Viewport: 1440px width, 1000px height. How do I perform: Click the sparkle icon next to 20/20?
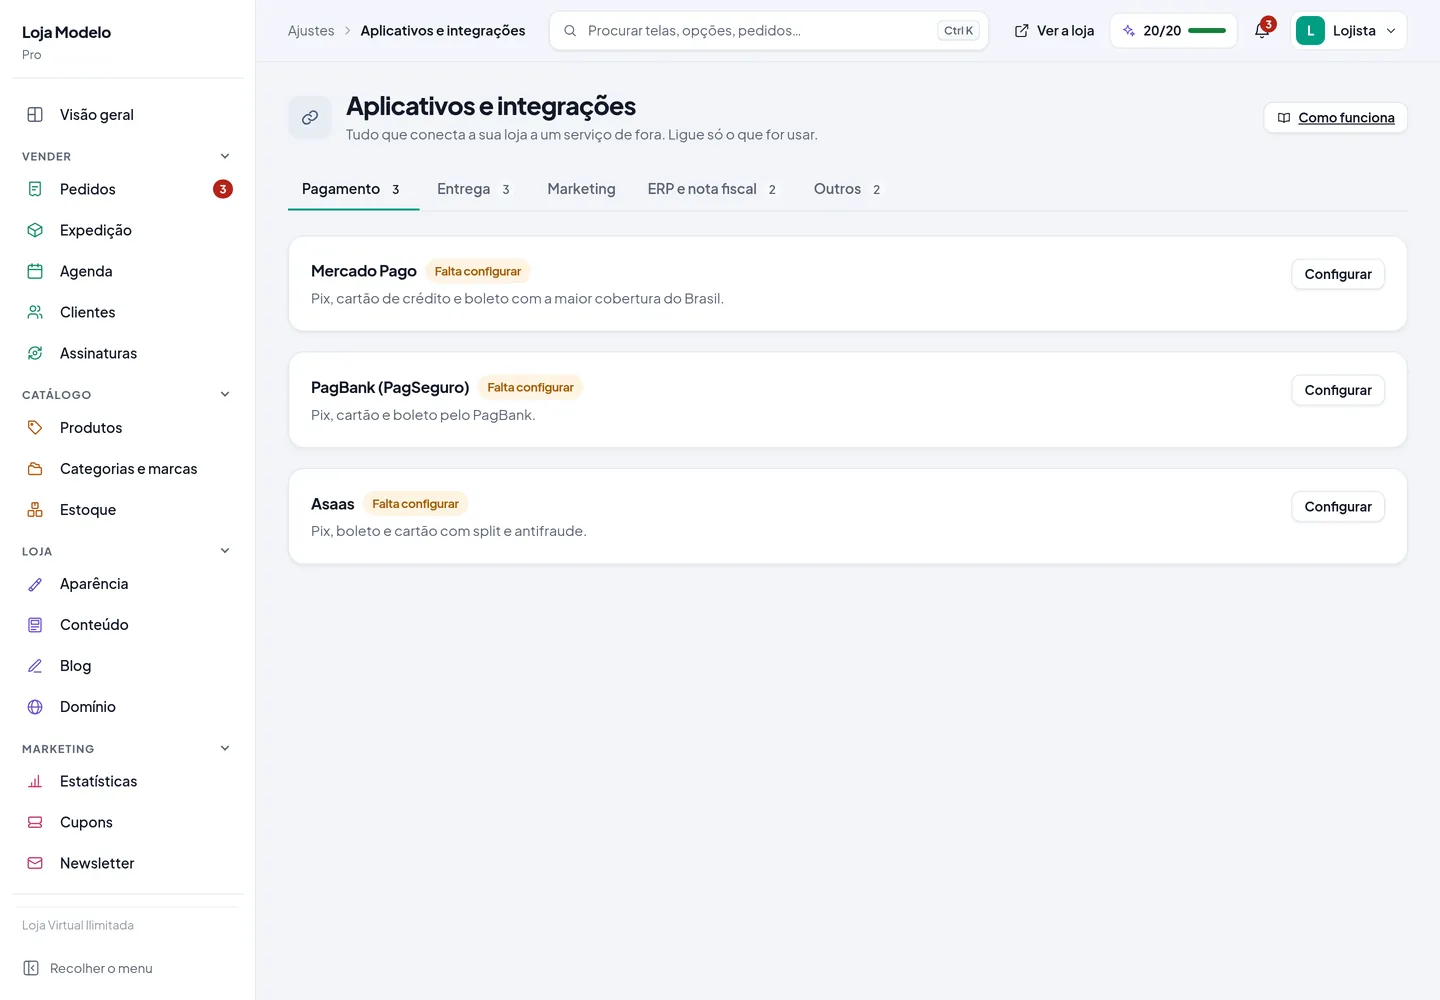coord(1129,31)
